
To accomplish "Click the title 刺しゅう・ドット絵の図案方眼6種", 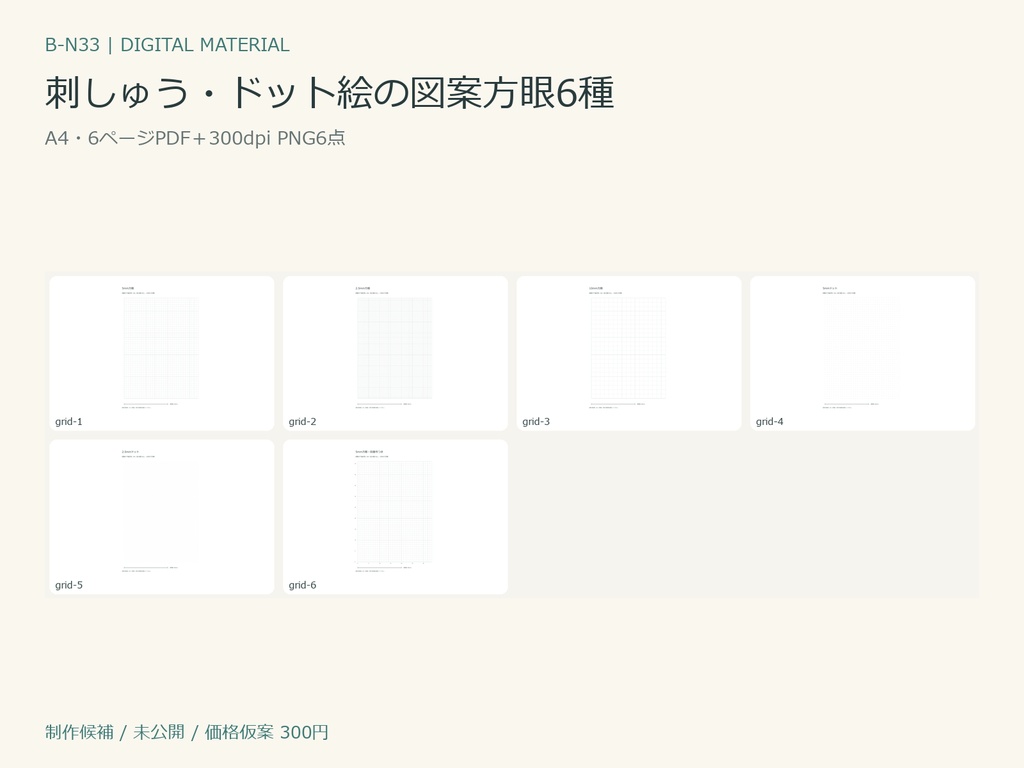I will (329, 92).
